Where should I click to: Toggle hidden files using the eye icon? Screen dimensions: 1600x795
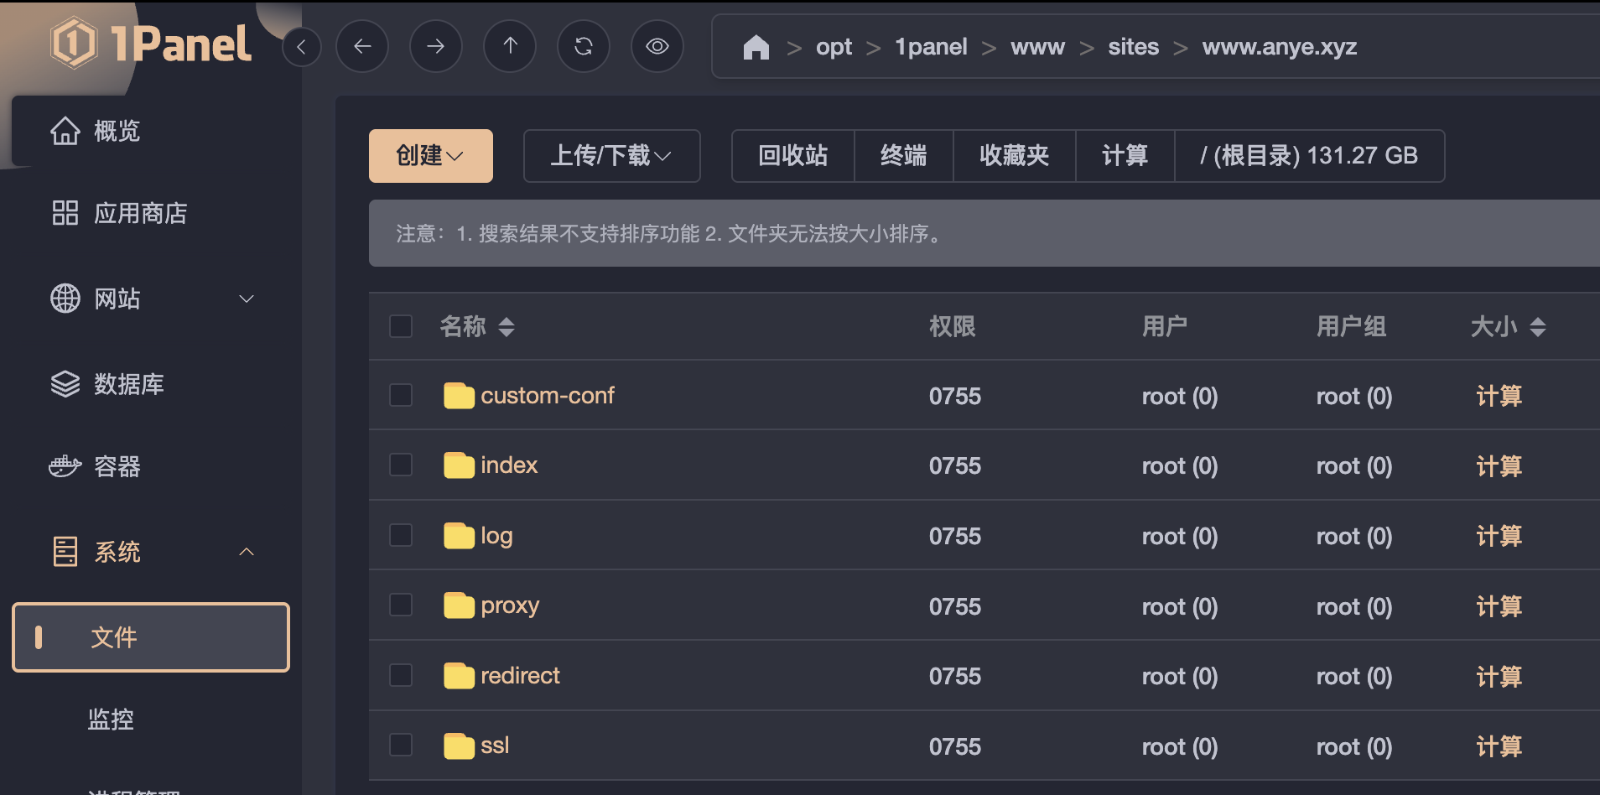(657, 46)
